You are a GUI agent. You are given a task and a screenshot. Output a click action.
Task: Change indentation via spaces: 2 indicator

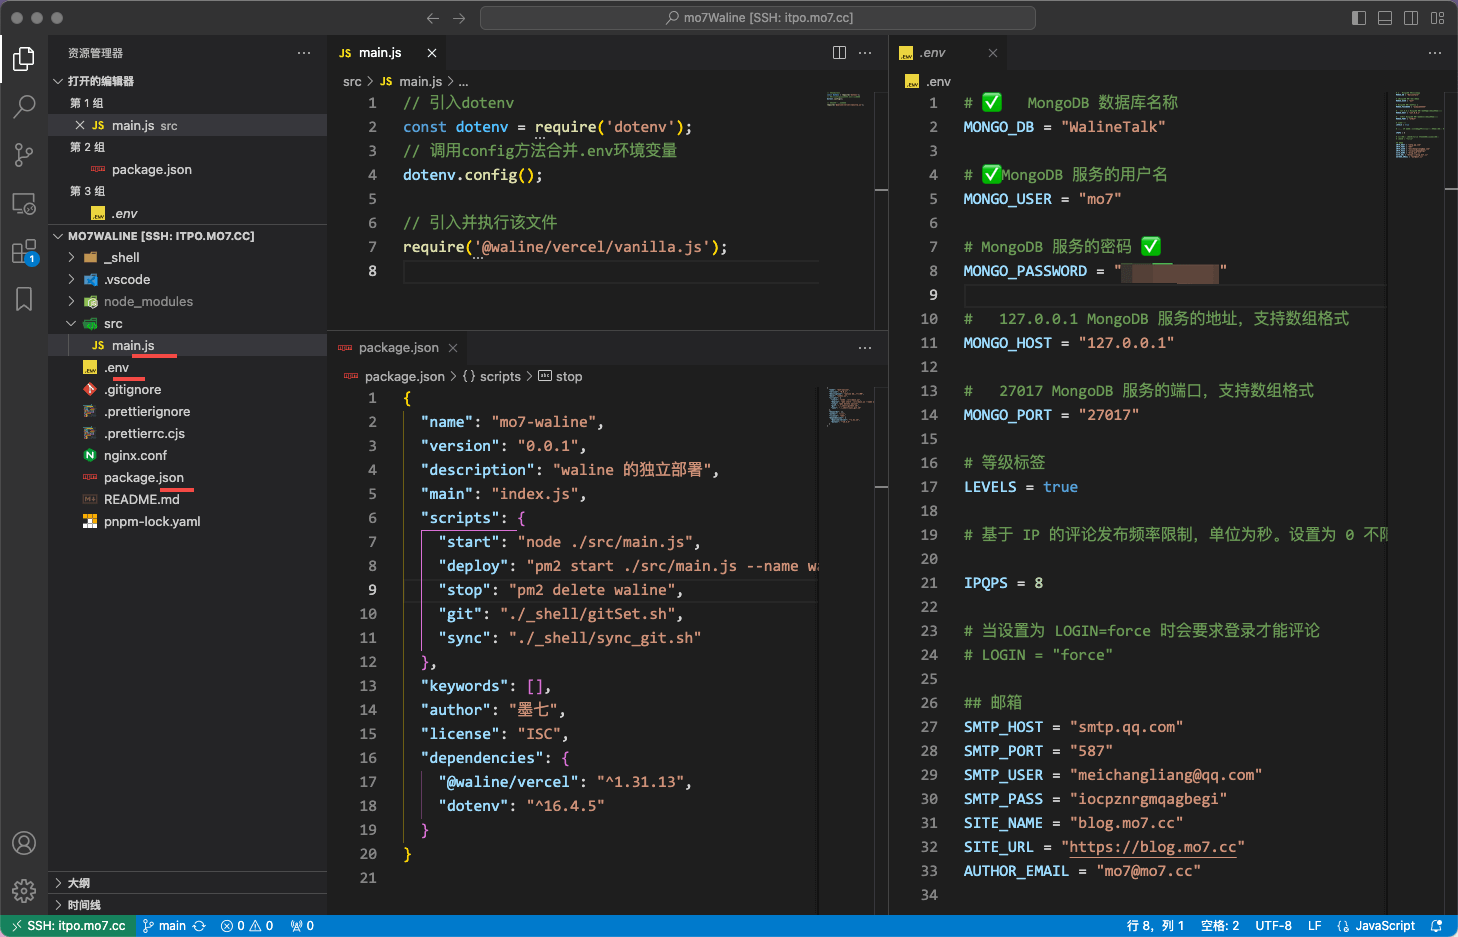click(1220, 926)
